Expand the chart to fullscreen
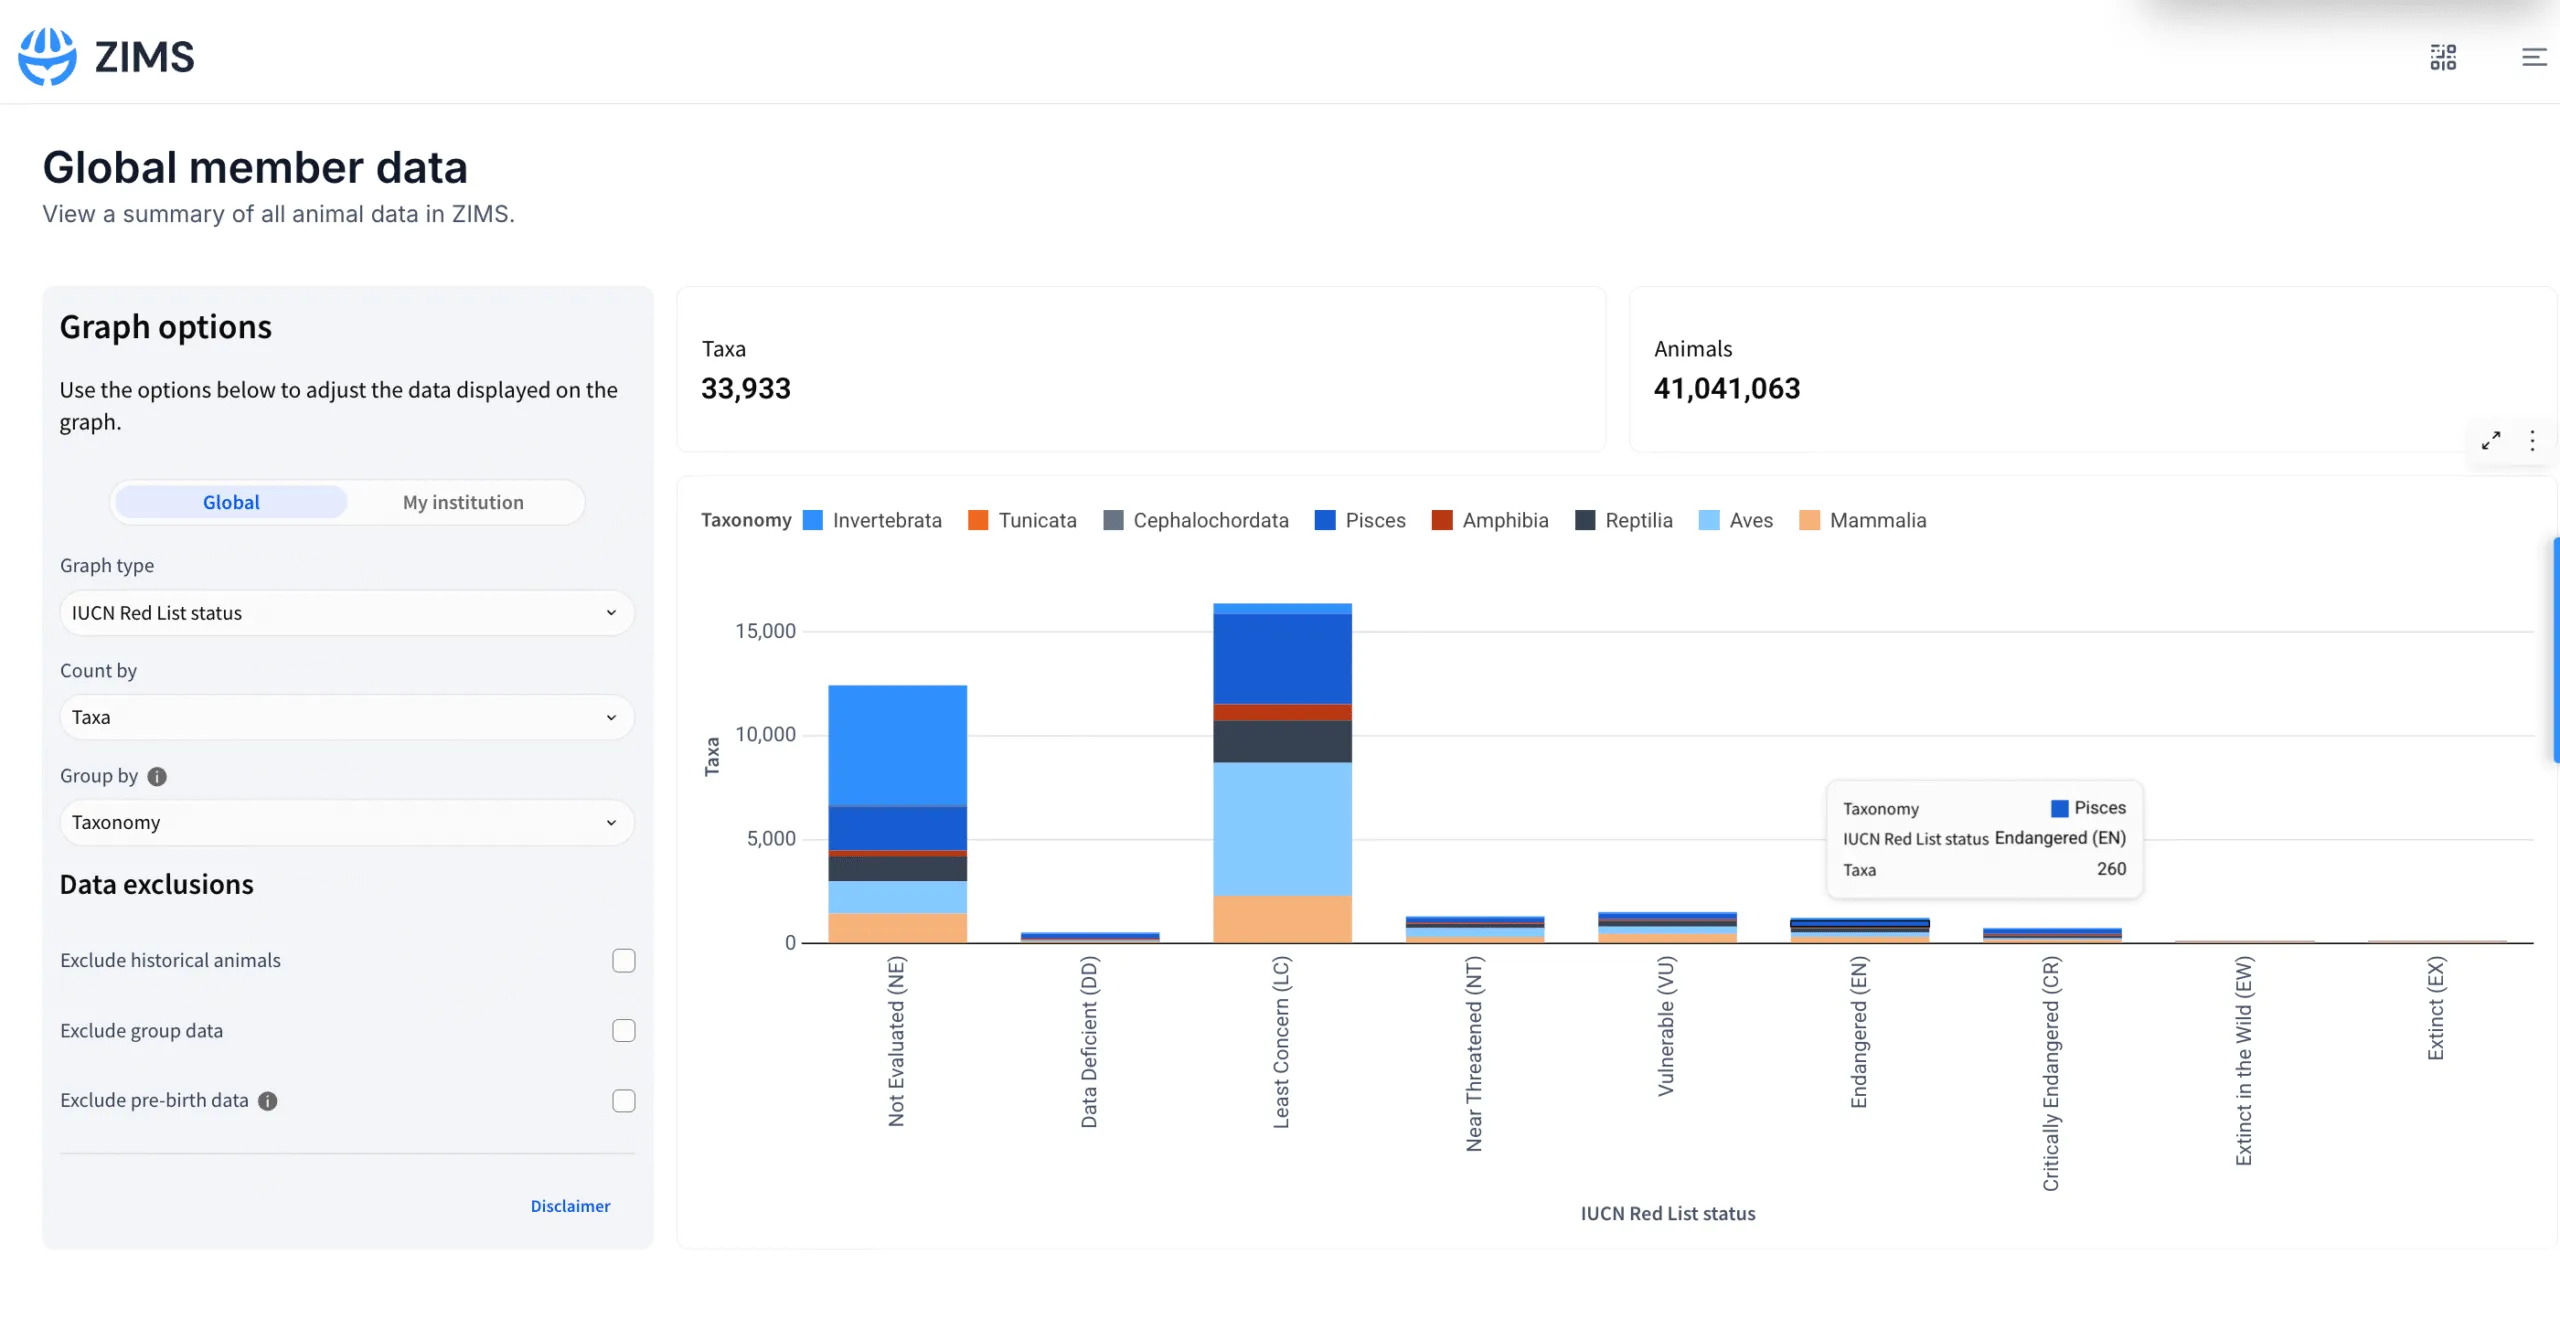Viewport: 2560px width, 1318px height. (2492, 440)
